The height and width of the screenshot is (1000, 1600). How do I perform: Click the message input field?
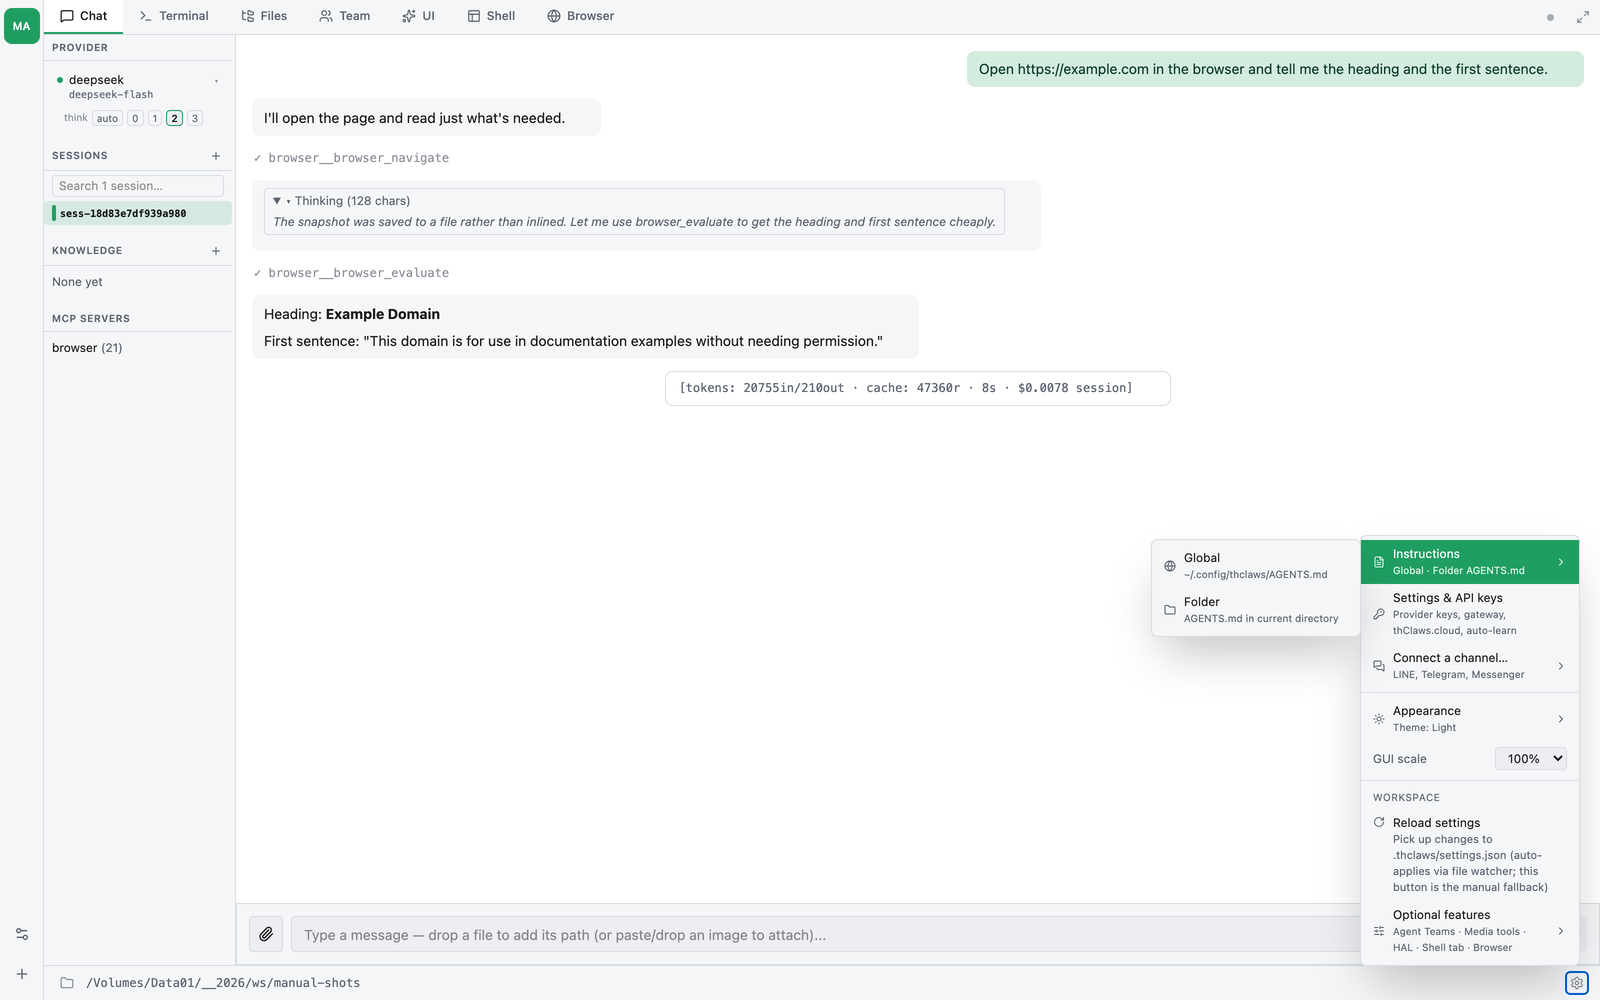pyautogui.click(x=825, y=935)
